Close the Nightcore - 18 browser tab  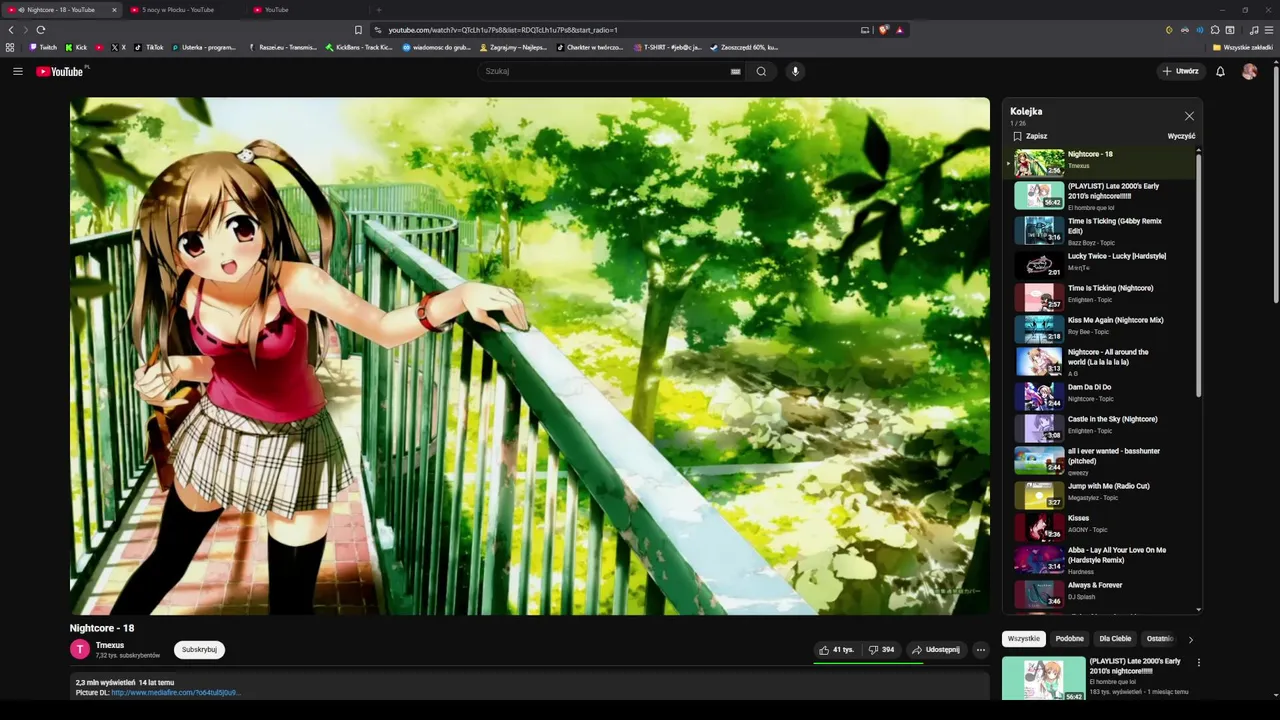pyautogui.click(x=114, y=10)
